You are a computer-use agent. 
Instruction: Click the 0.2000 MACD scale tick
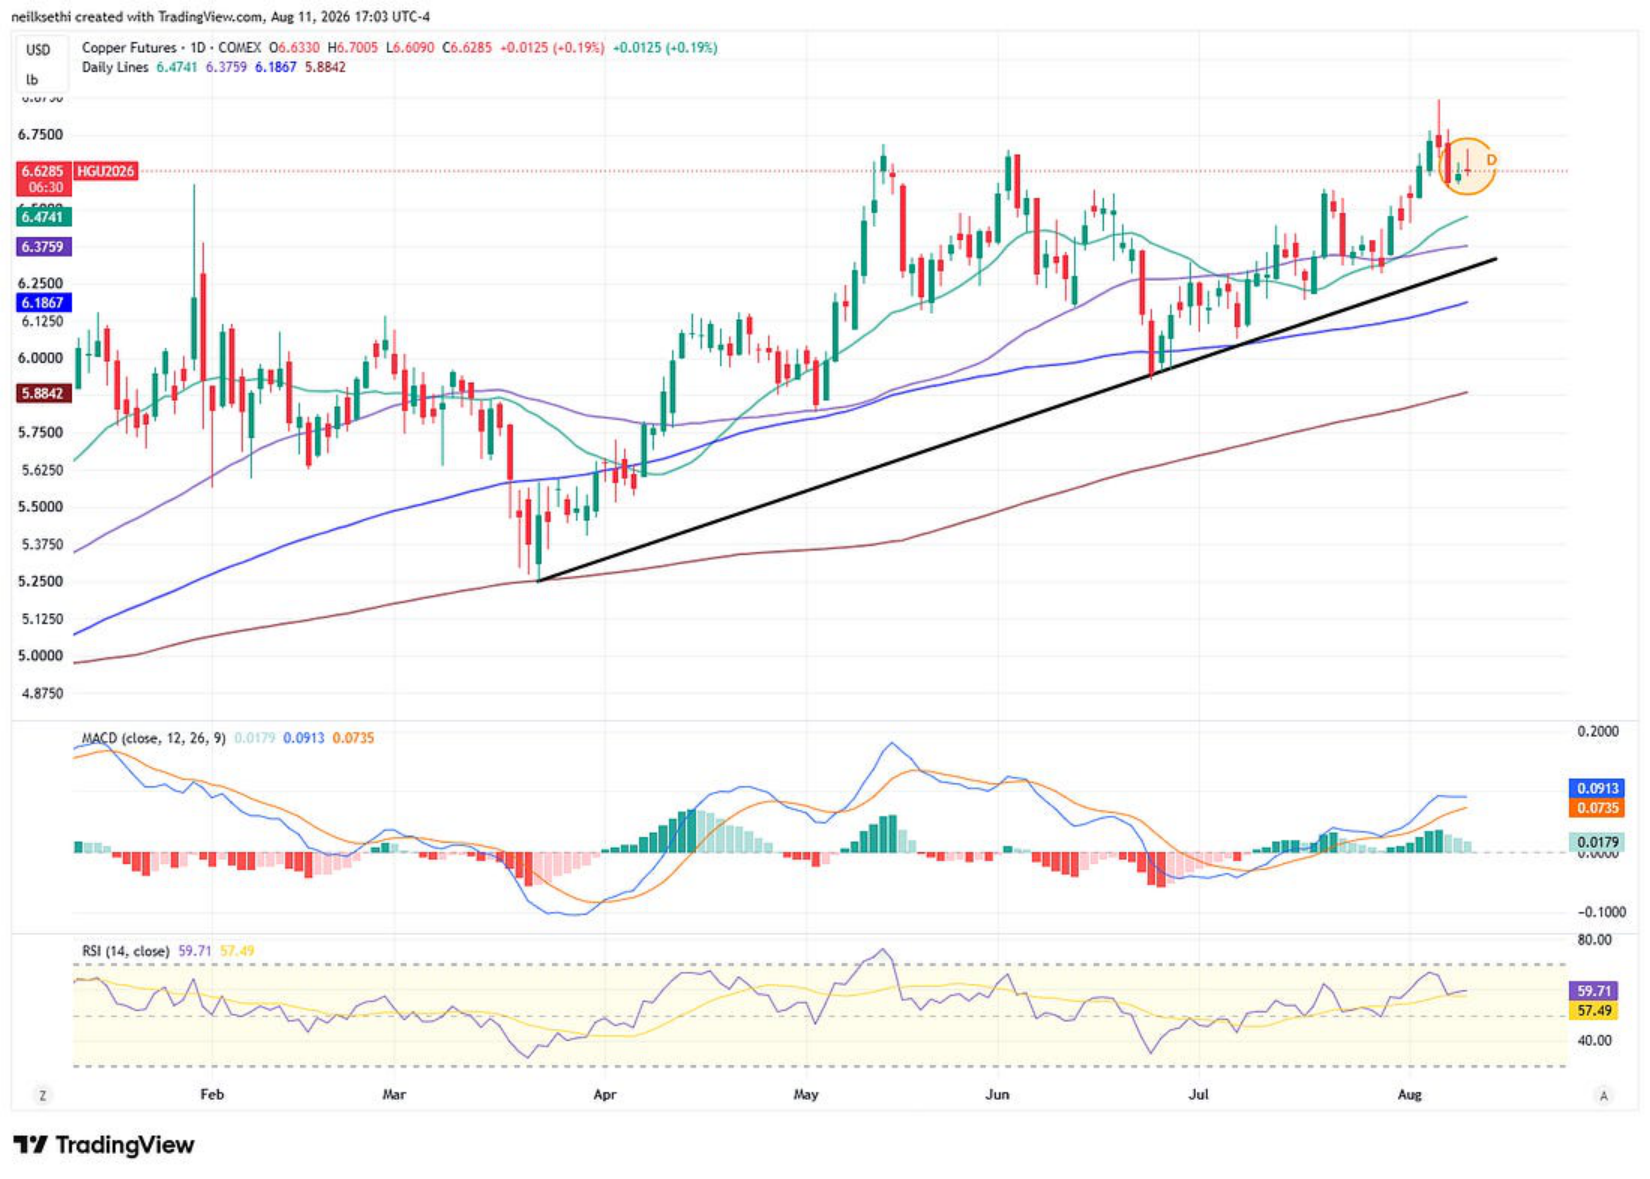point(1598,732)
